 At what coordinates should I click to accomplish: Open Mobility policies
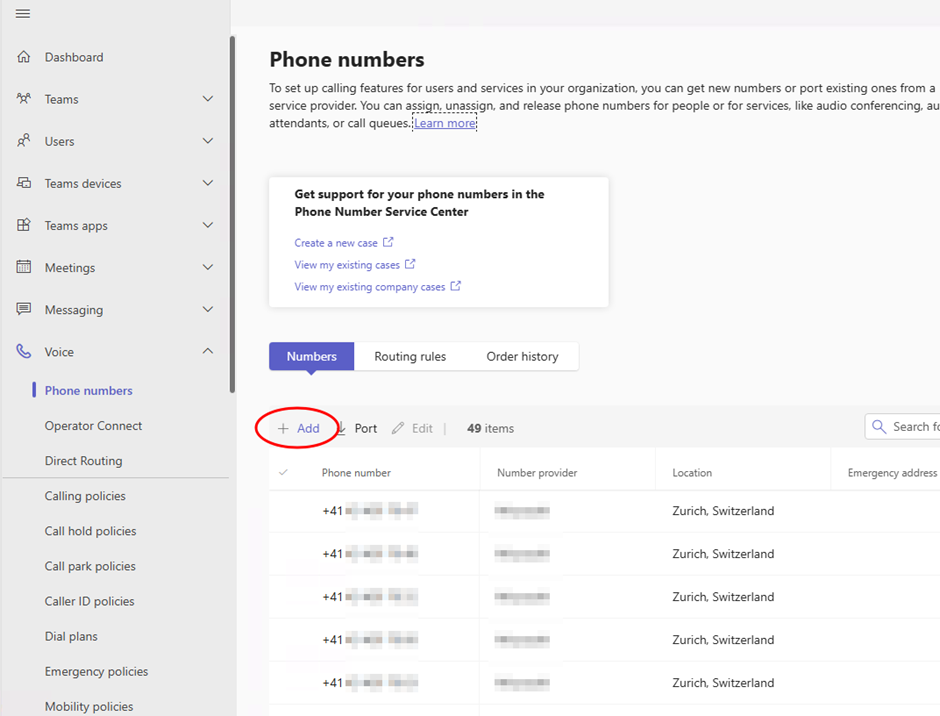point(89,706)
